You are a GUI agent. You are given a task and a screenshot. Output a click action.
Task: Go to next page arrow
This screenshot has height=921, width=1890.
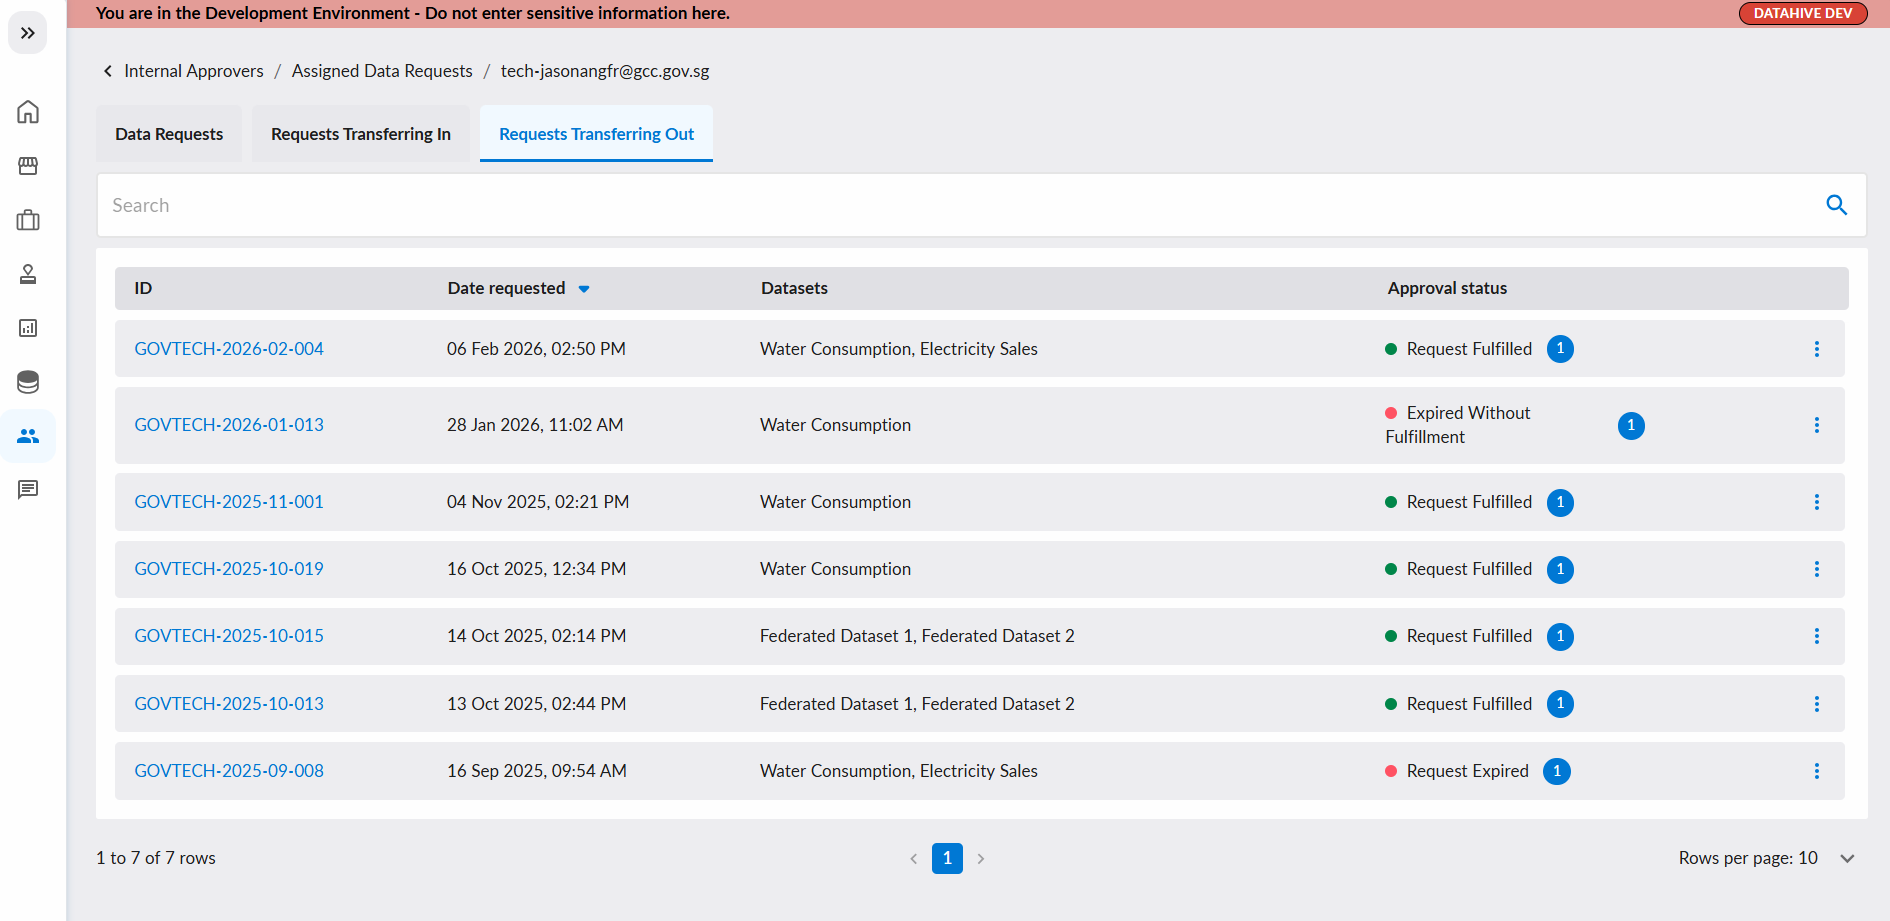[981, 858]
